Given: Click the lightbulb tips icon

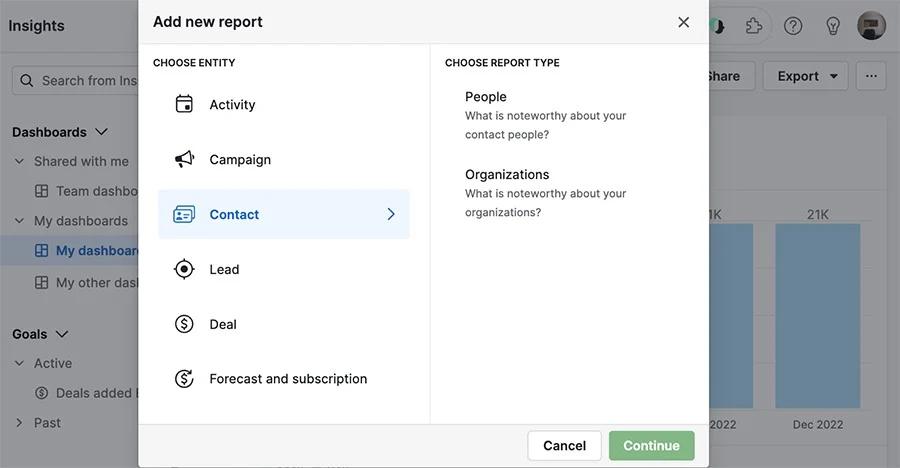Looking at the screenshot, I should pos(832,26).
